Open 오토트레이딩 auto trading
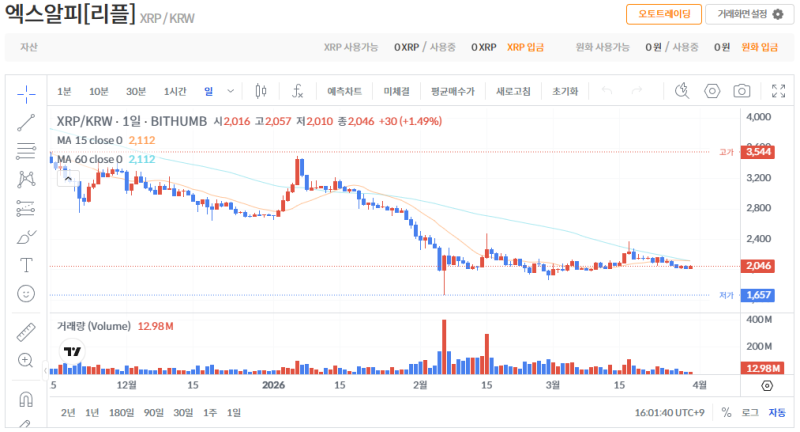The width and height of the screenshot is (800, 432). pyautogui.click(x=664, y=14)
